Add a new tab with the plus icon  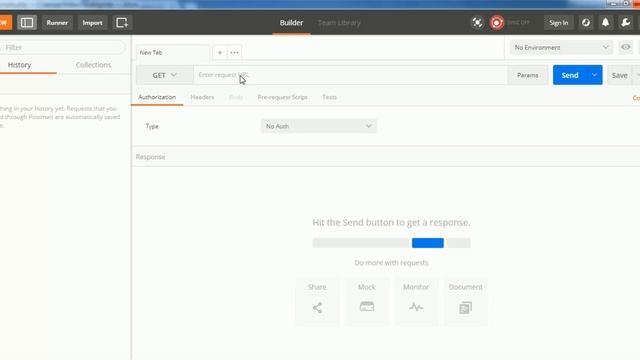point(220,52)
